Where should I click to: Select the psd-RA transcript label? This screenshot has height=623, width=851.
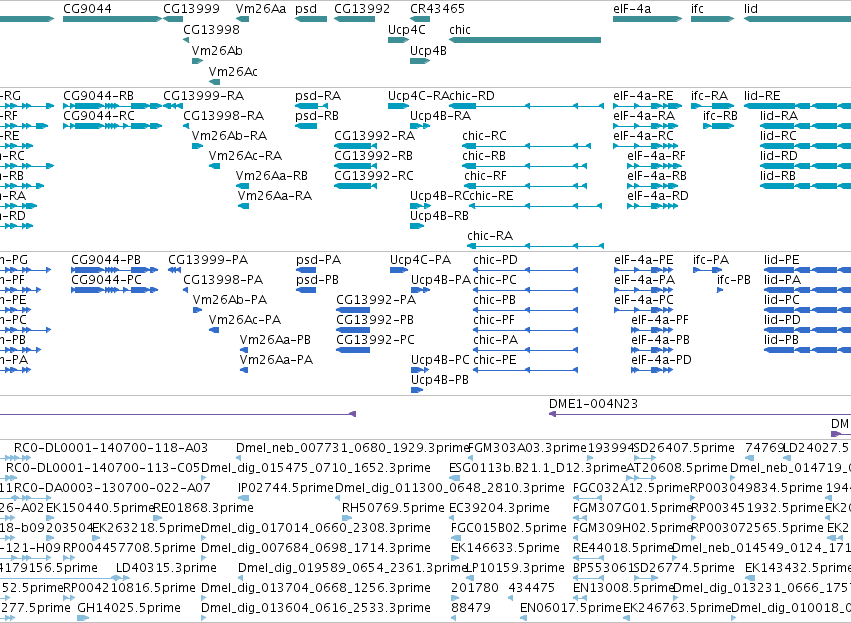[318, 96]
